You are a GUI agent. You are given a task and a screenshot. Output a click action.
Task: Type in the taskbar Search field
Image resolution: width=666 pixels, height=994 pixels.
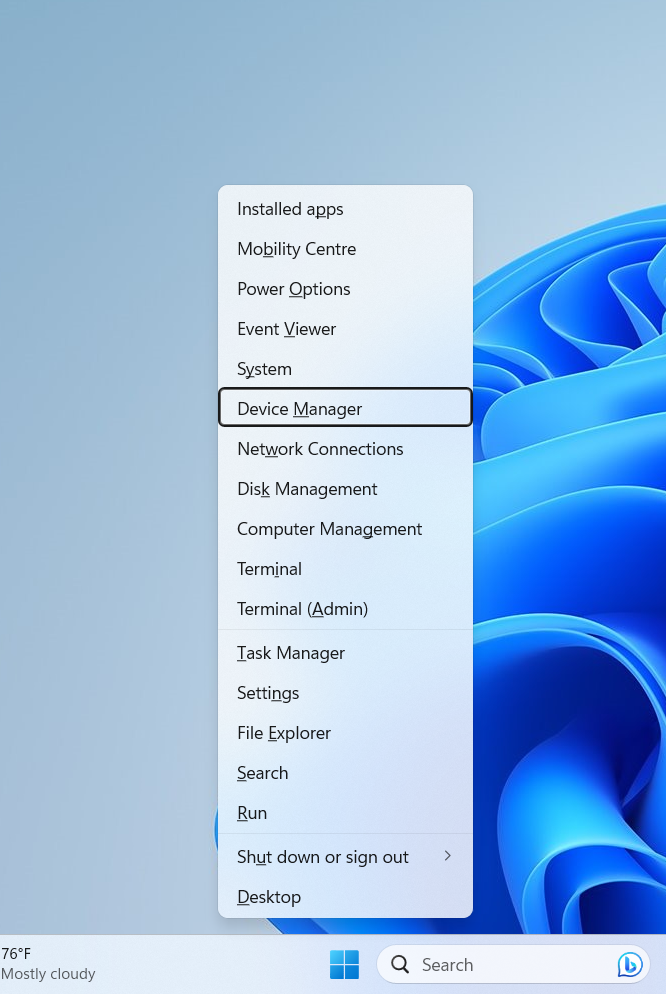500,965
